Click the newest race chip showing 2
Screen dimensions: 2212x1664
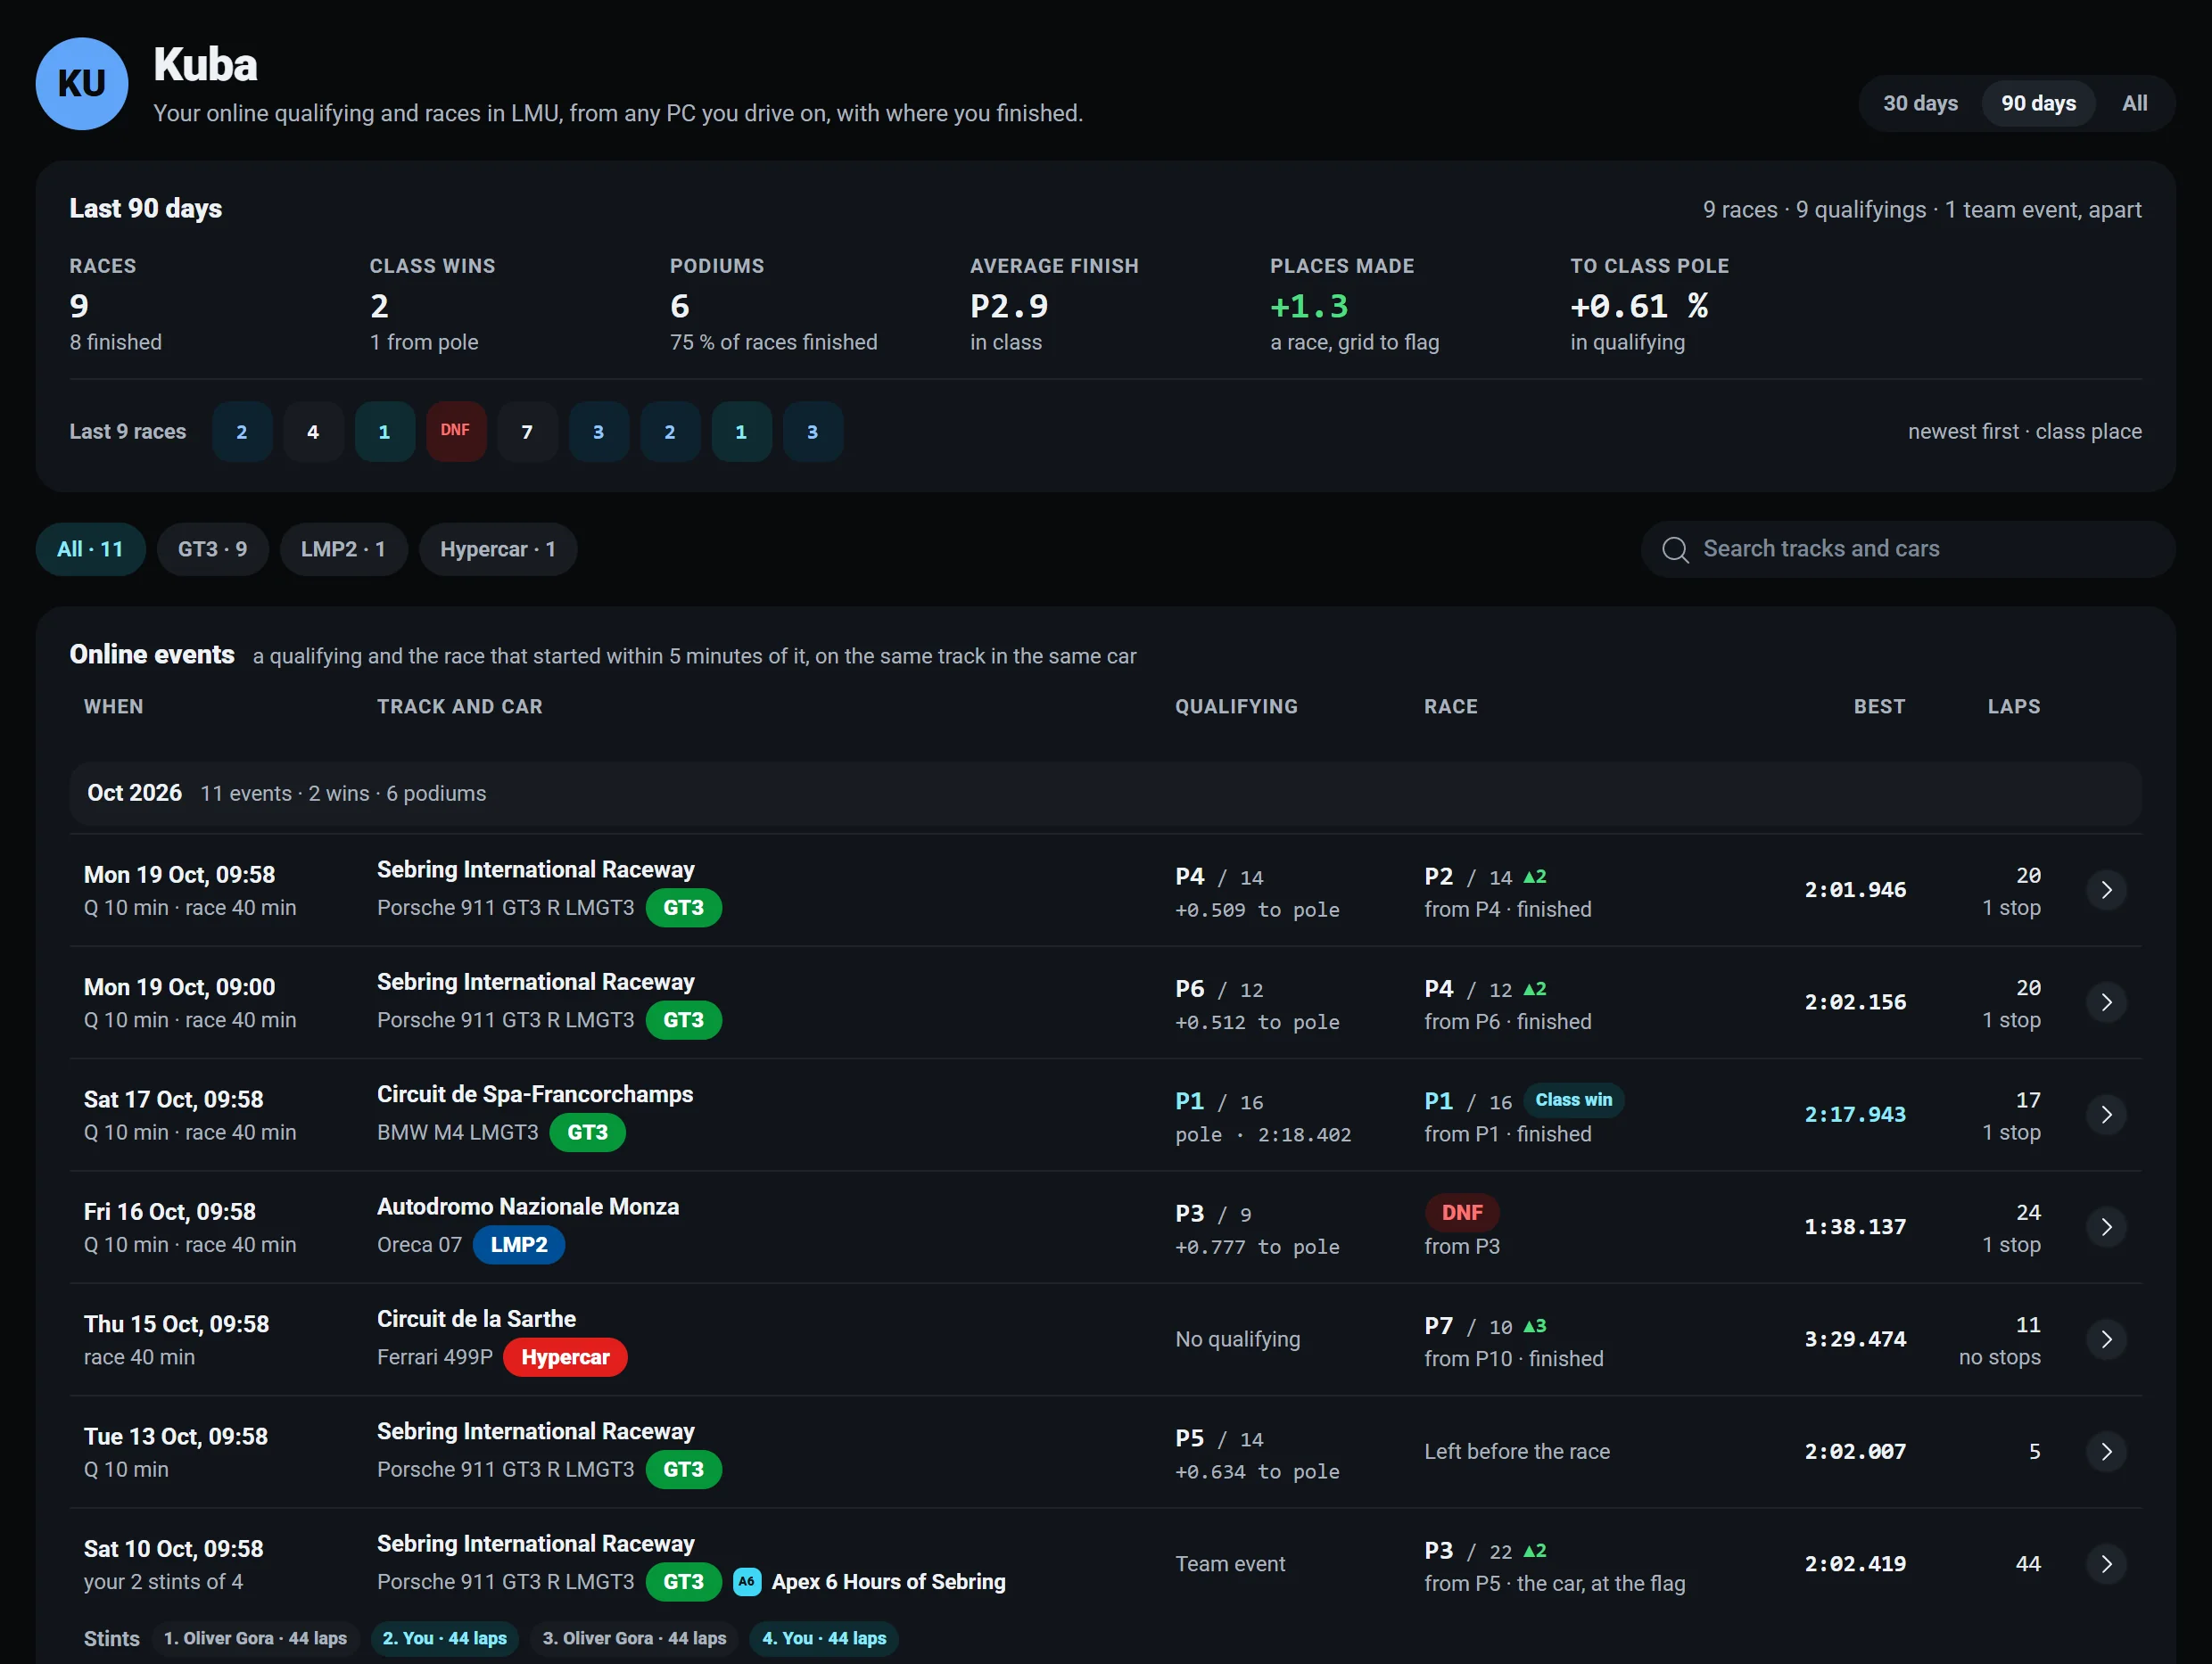click(242, 432)
